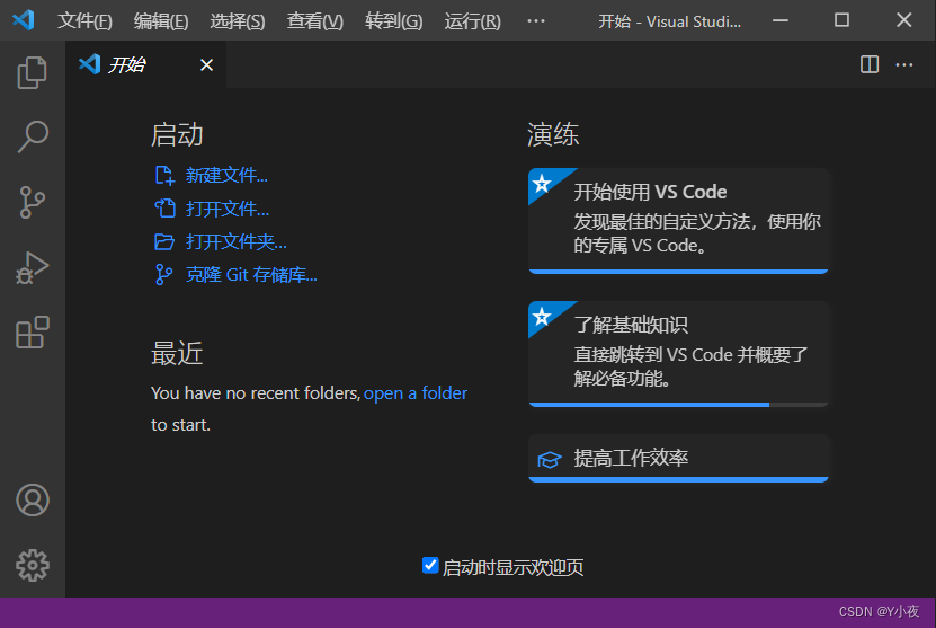Click the 启动 section heading
The image size is (936, 628).
point(177,135)
